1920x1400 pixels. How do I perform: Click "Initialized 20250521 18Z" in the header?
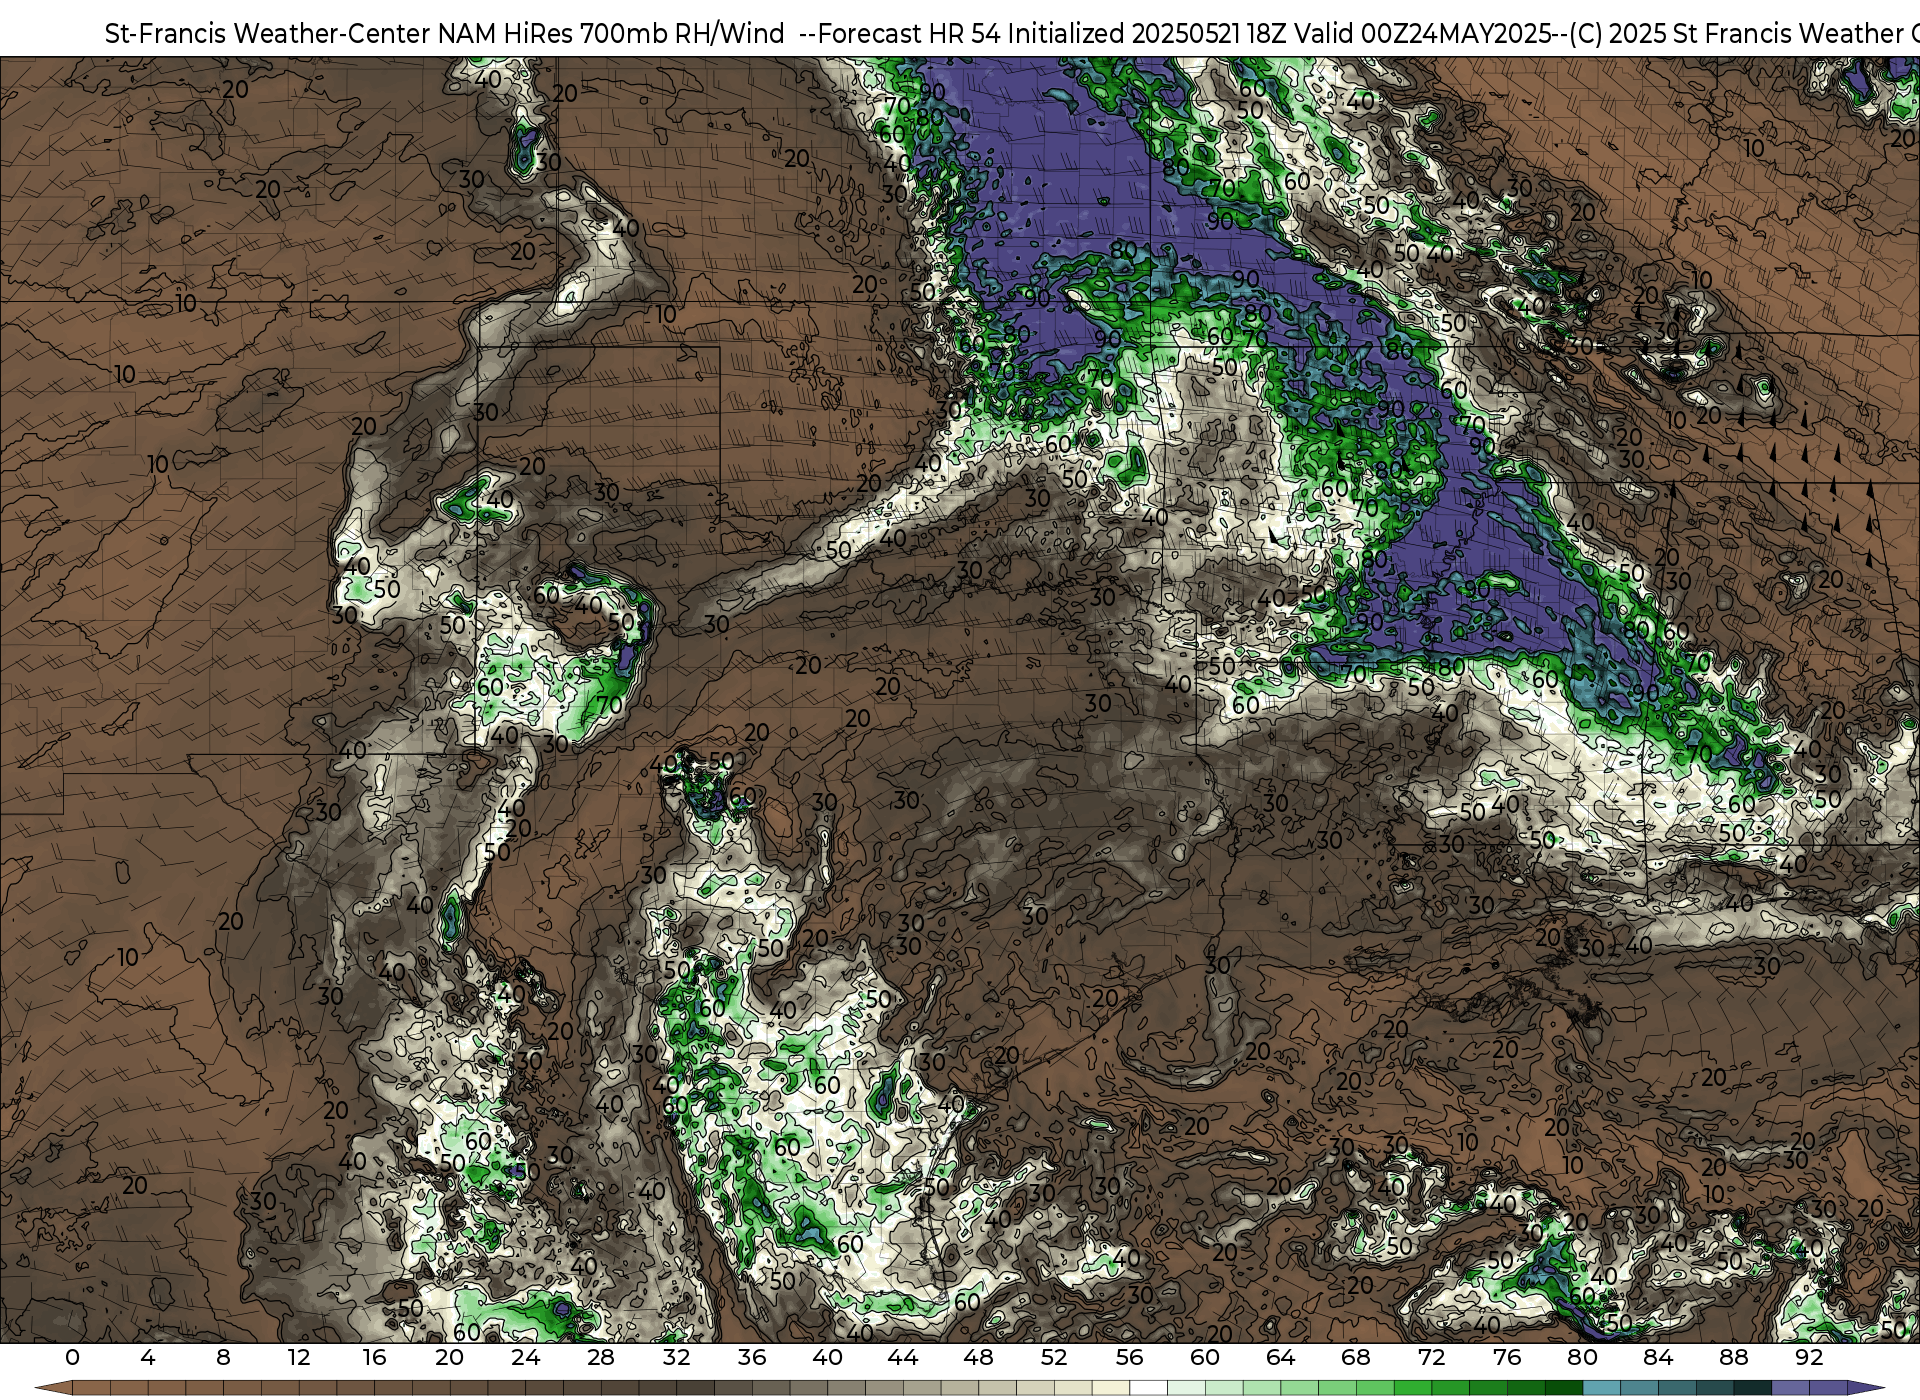(1146, 33)
